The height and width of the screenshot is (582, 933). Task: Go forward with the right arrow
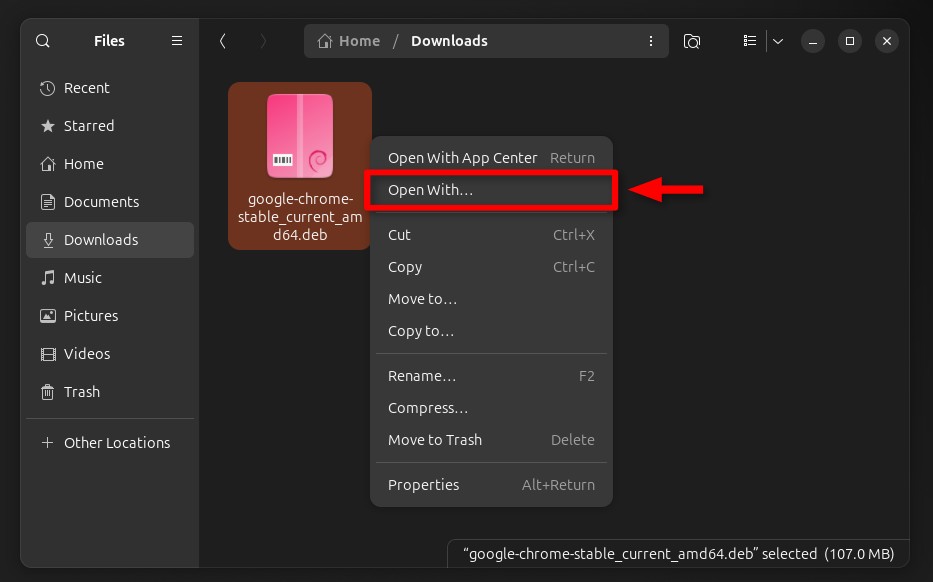pyautogui.click(x=263, y=41)
